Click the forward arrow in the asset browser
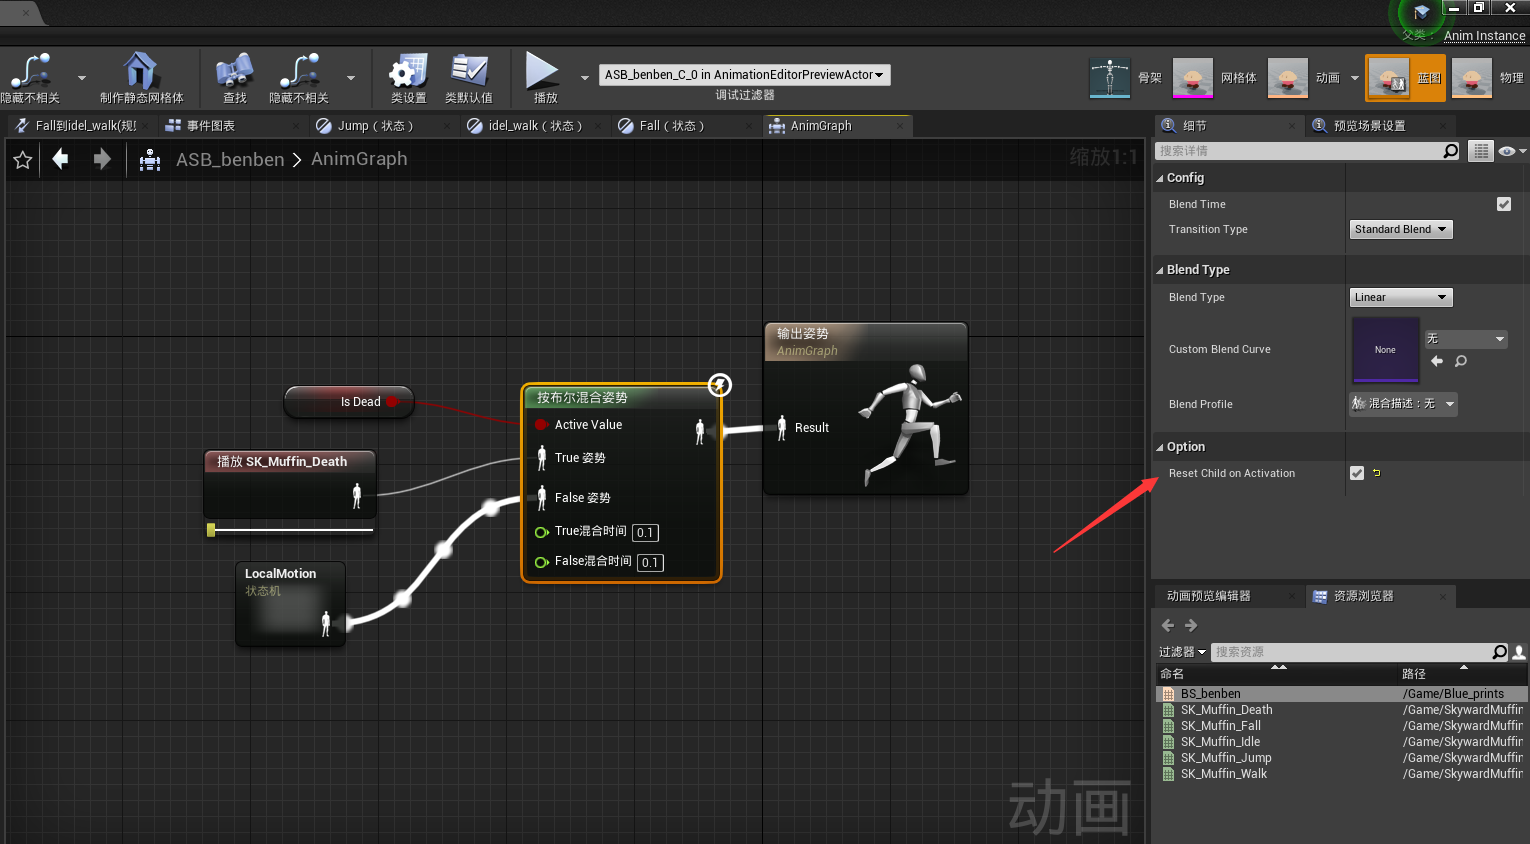Screen dimensions: 1530x844 click(x=1191, y=625)
